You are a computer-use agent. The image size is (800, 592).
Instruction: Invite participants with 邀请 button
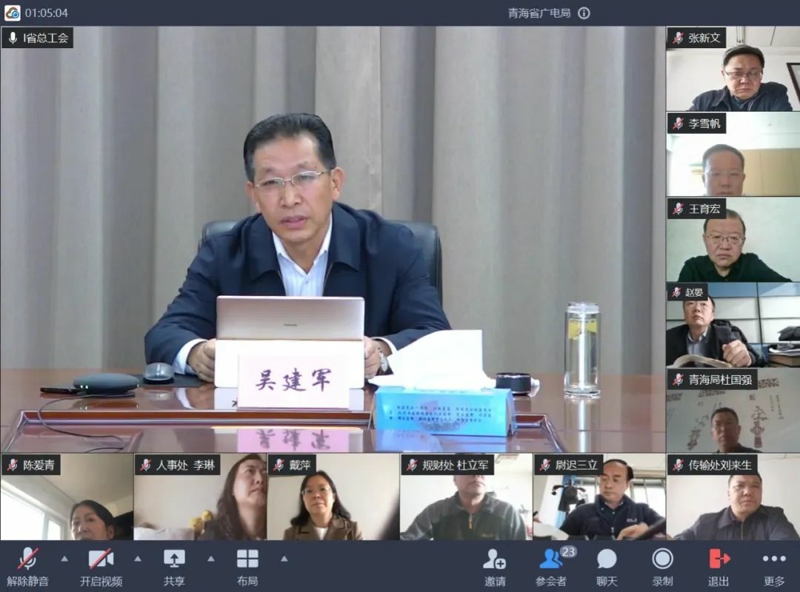point(495,566)
